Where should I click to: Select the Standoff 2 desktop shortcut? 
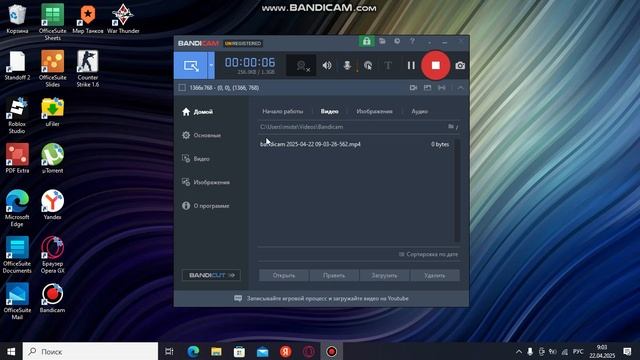pyautogui.click(x=17, y=66)
